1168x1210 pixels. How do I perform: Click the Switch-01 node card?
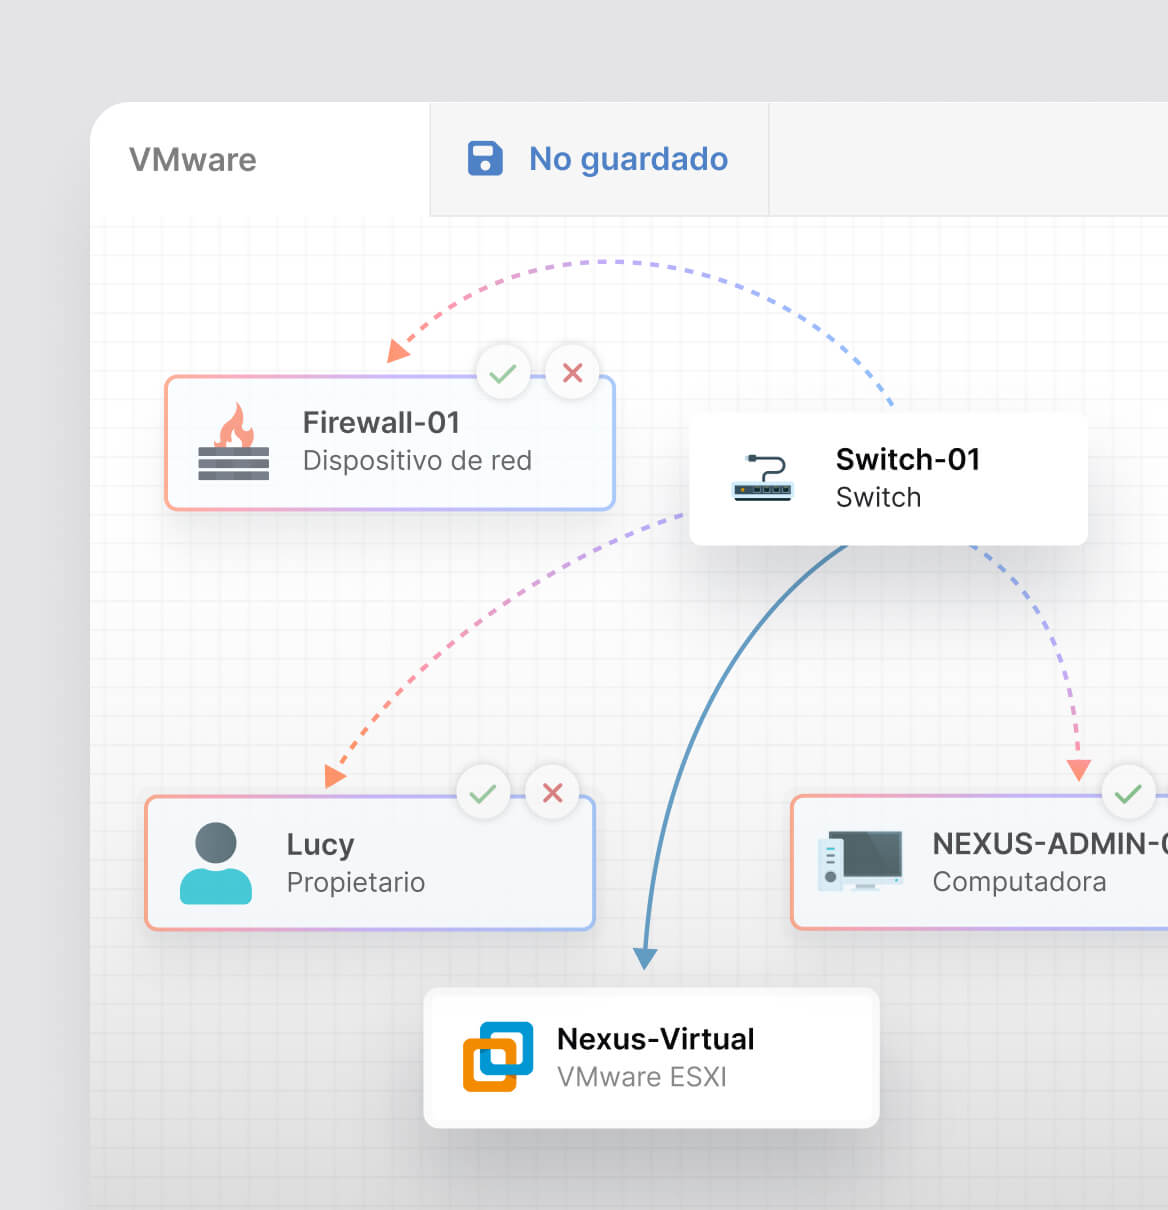888,479
